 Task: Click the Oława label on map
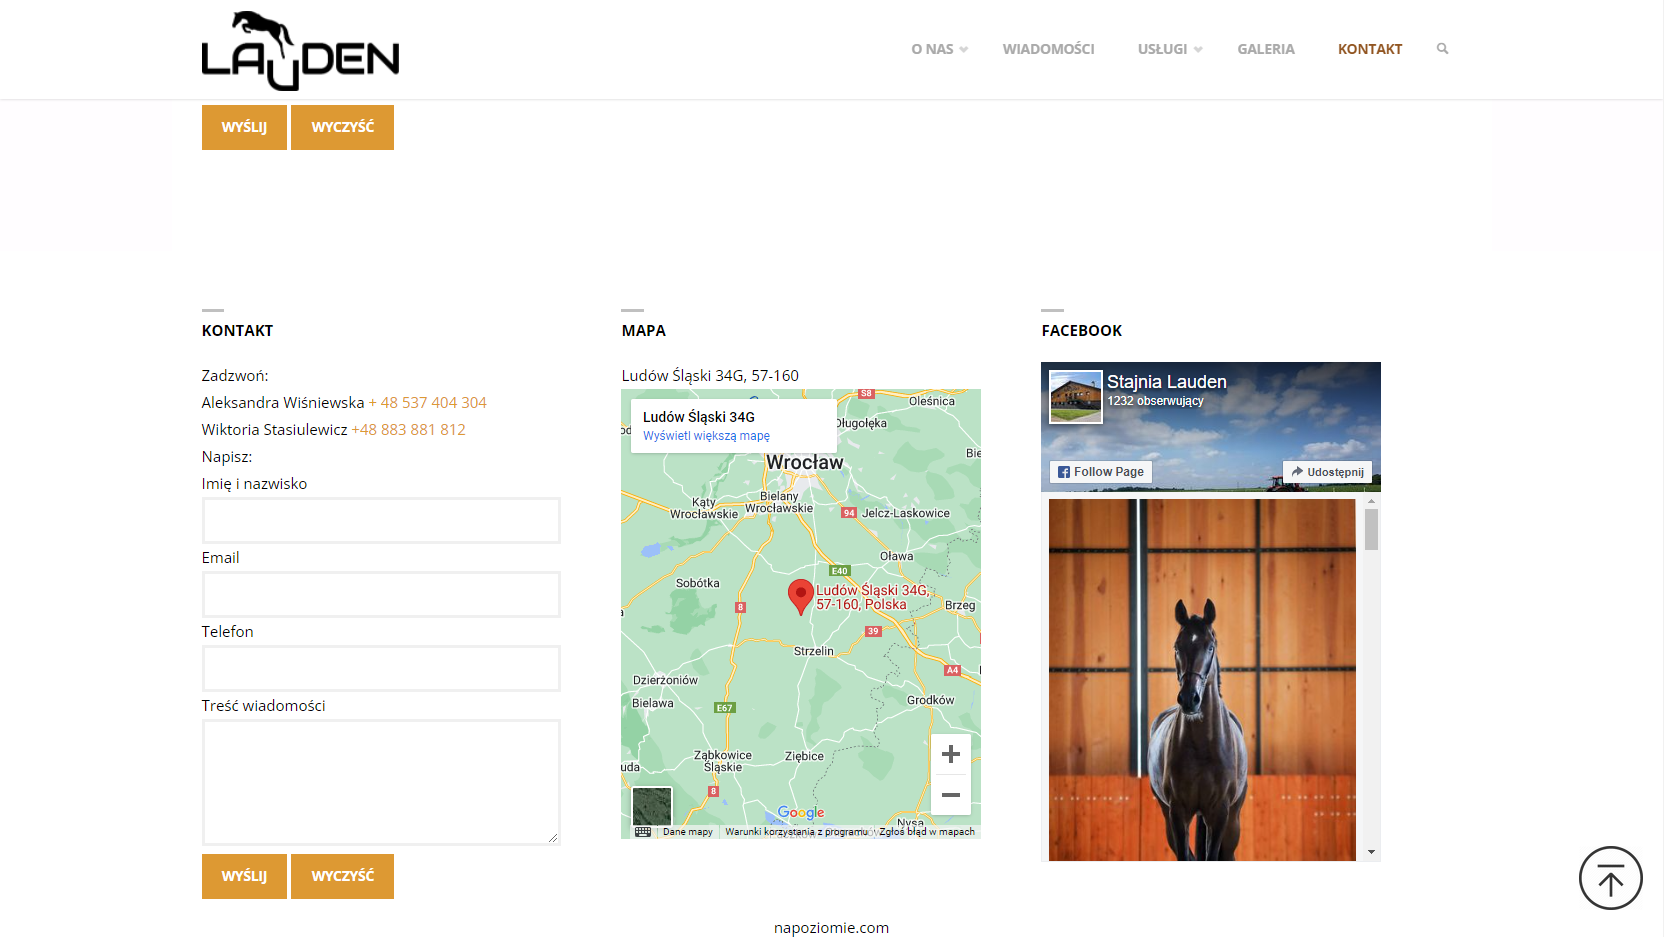896,556
